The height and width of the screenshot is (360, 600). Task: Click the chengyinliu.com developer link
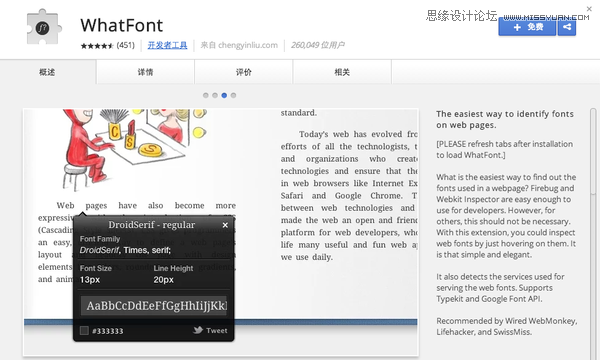248,45
